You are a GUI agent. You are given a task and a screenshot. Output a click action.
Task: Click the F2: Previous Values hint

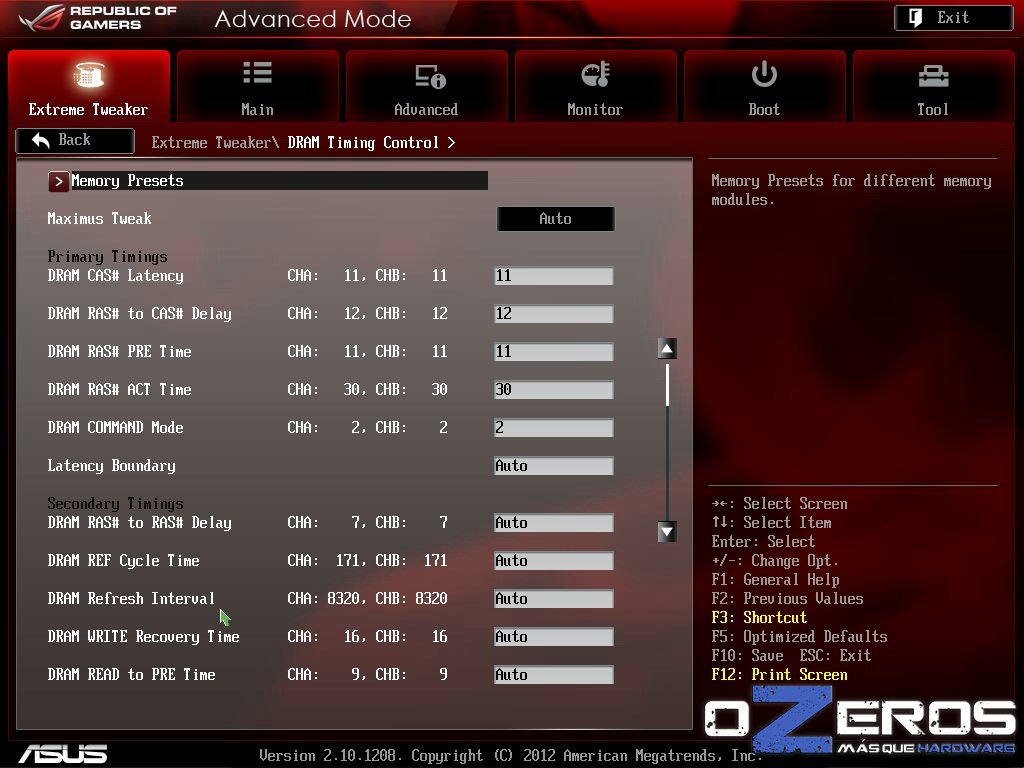(787, 598)
